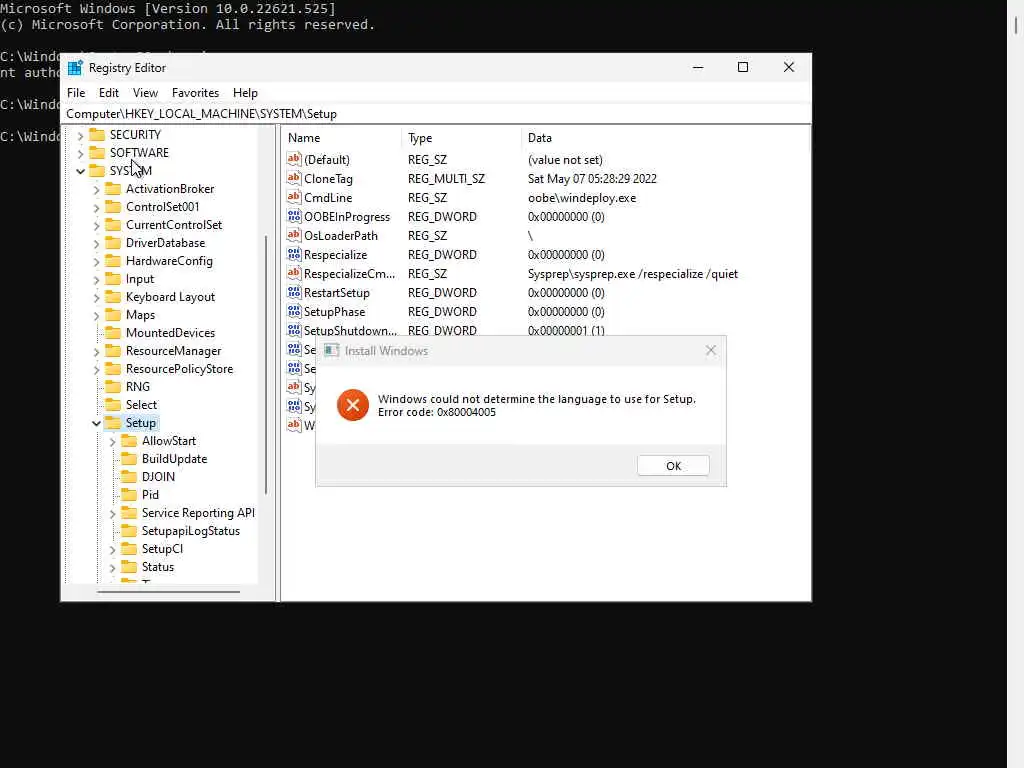Open the Help menu

click(x=245, y=93)
